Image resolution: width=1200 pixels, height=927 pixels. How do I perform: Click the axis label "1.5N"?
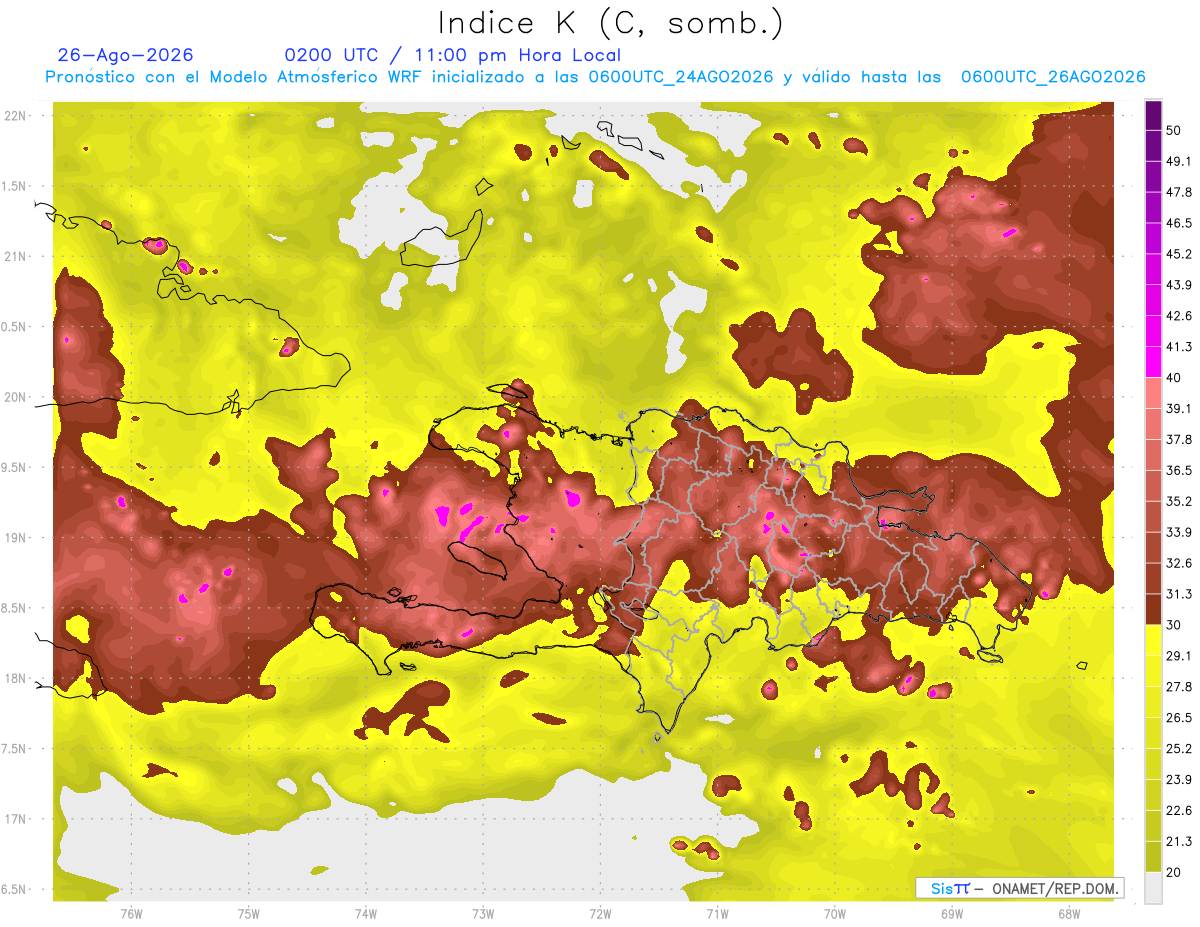(15, 186)
